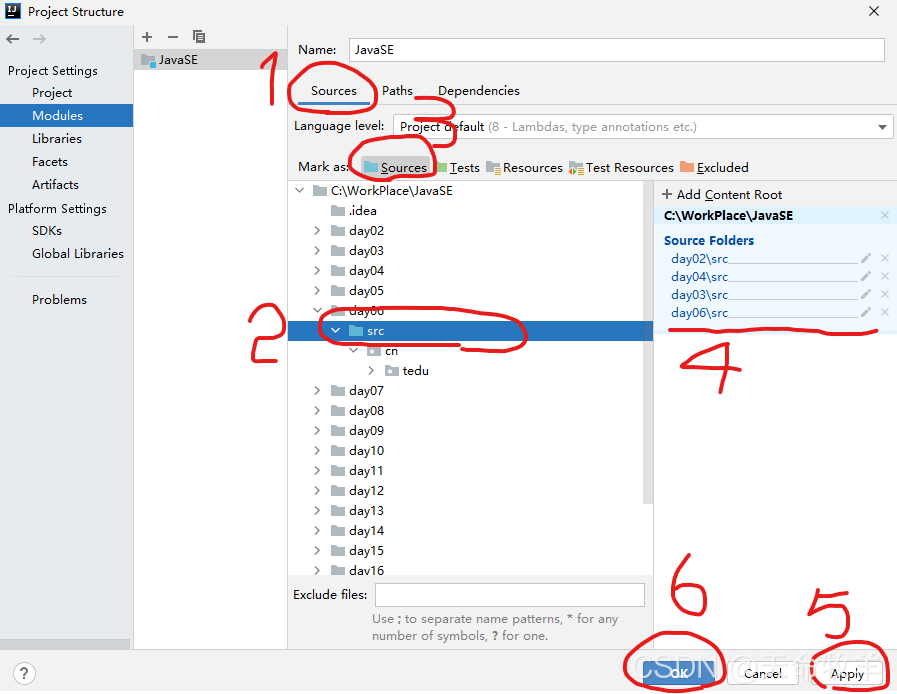Viewport: 897px width, 694px height.
Task: Open the Artifacts settings page
Action: click(x=55, y=185)
